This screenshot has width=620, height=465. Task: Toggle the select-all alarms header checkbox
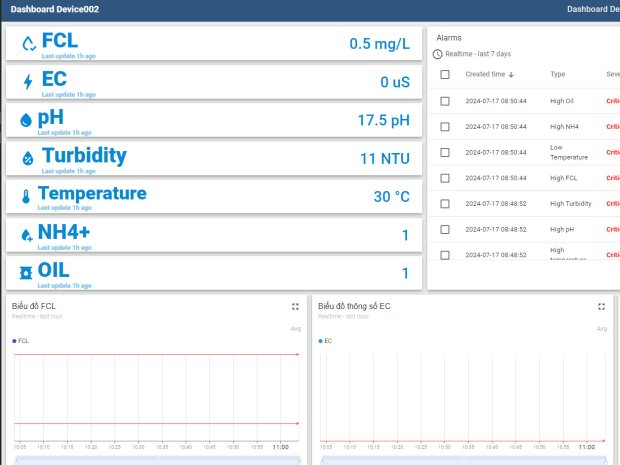pos(445,74)
